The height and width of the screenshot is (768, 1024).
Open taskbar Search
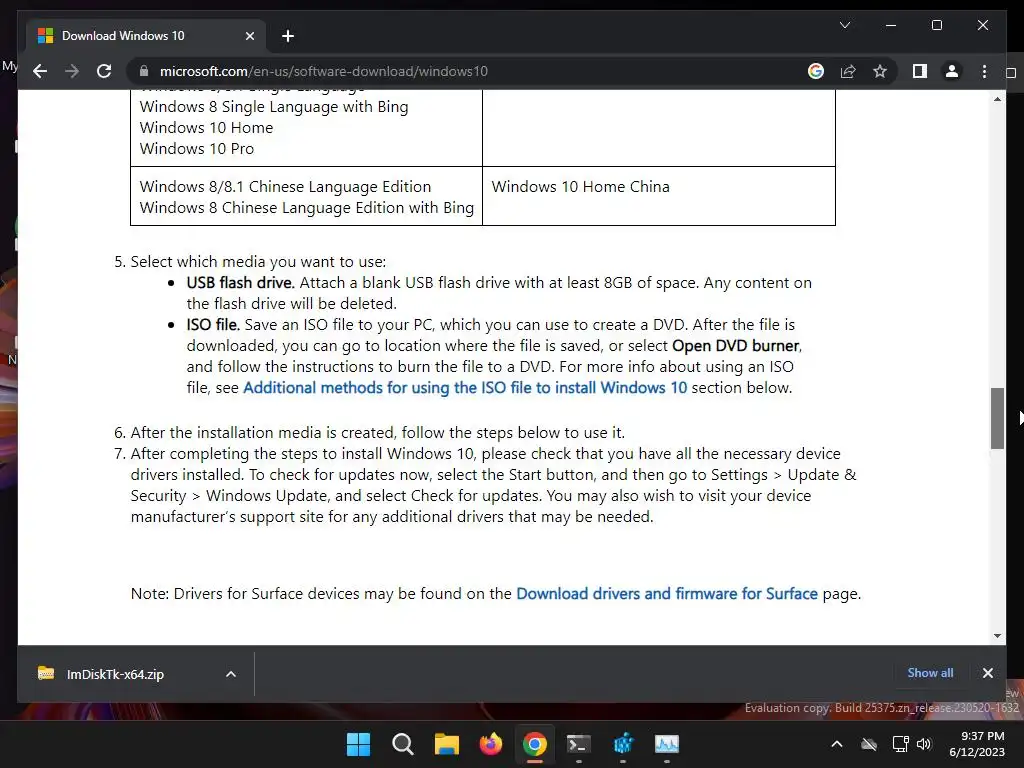pos(402,744)
